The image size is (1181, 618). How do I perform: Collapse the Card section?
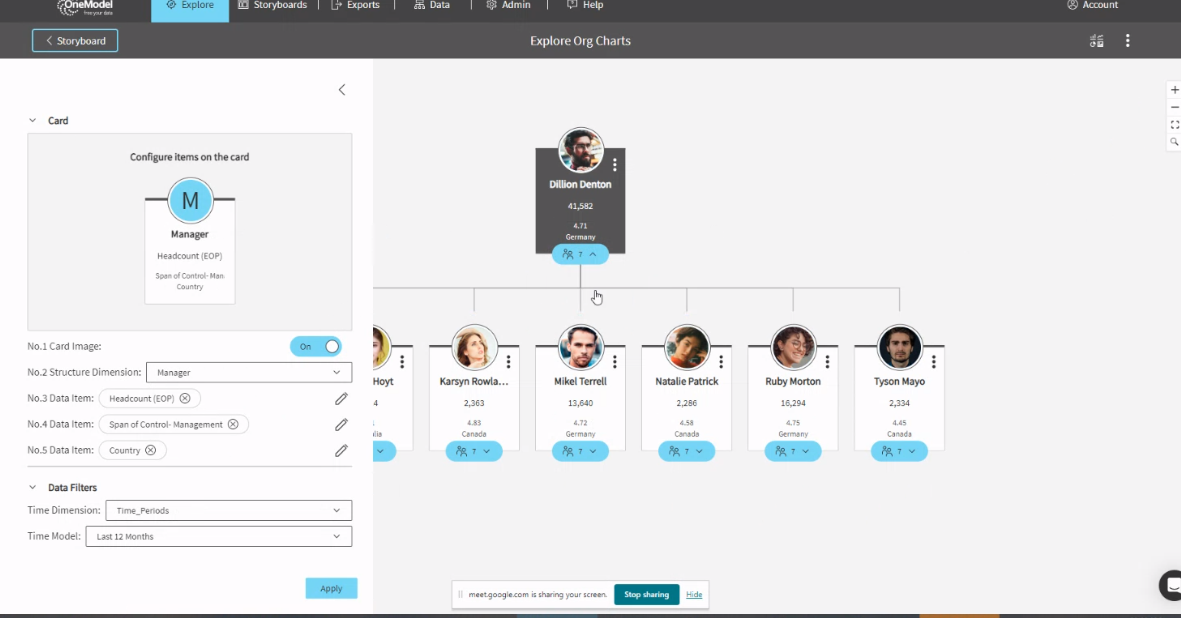[32, 120]
